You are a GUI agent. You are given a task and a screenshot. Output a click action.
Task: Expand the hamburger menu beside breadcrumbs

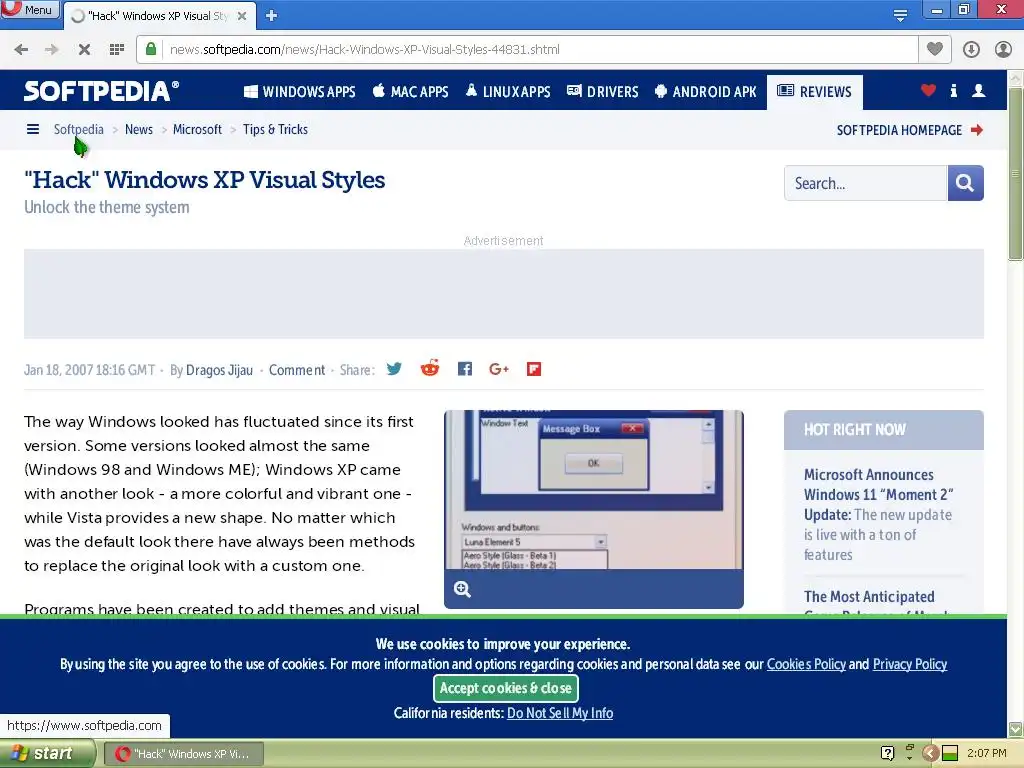point(33,129)
